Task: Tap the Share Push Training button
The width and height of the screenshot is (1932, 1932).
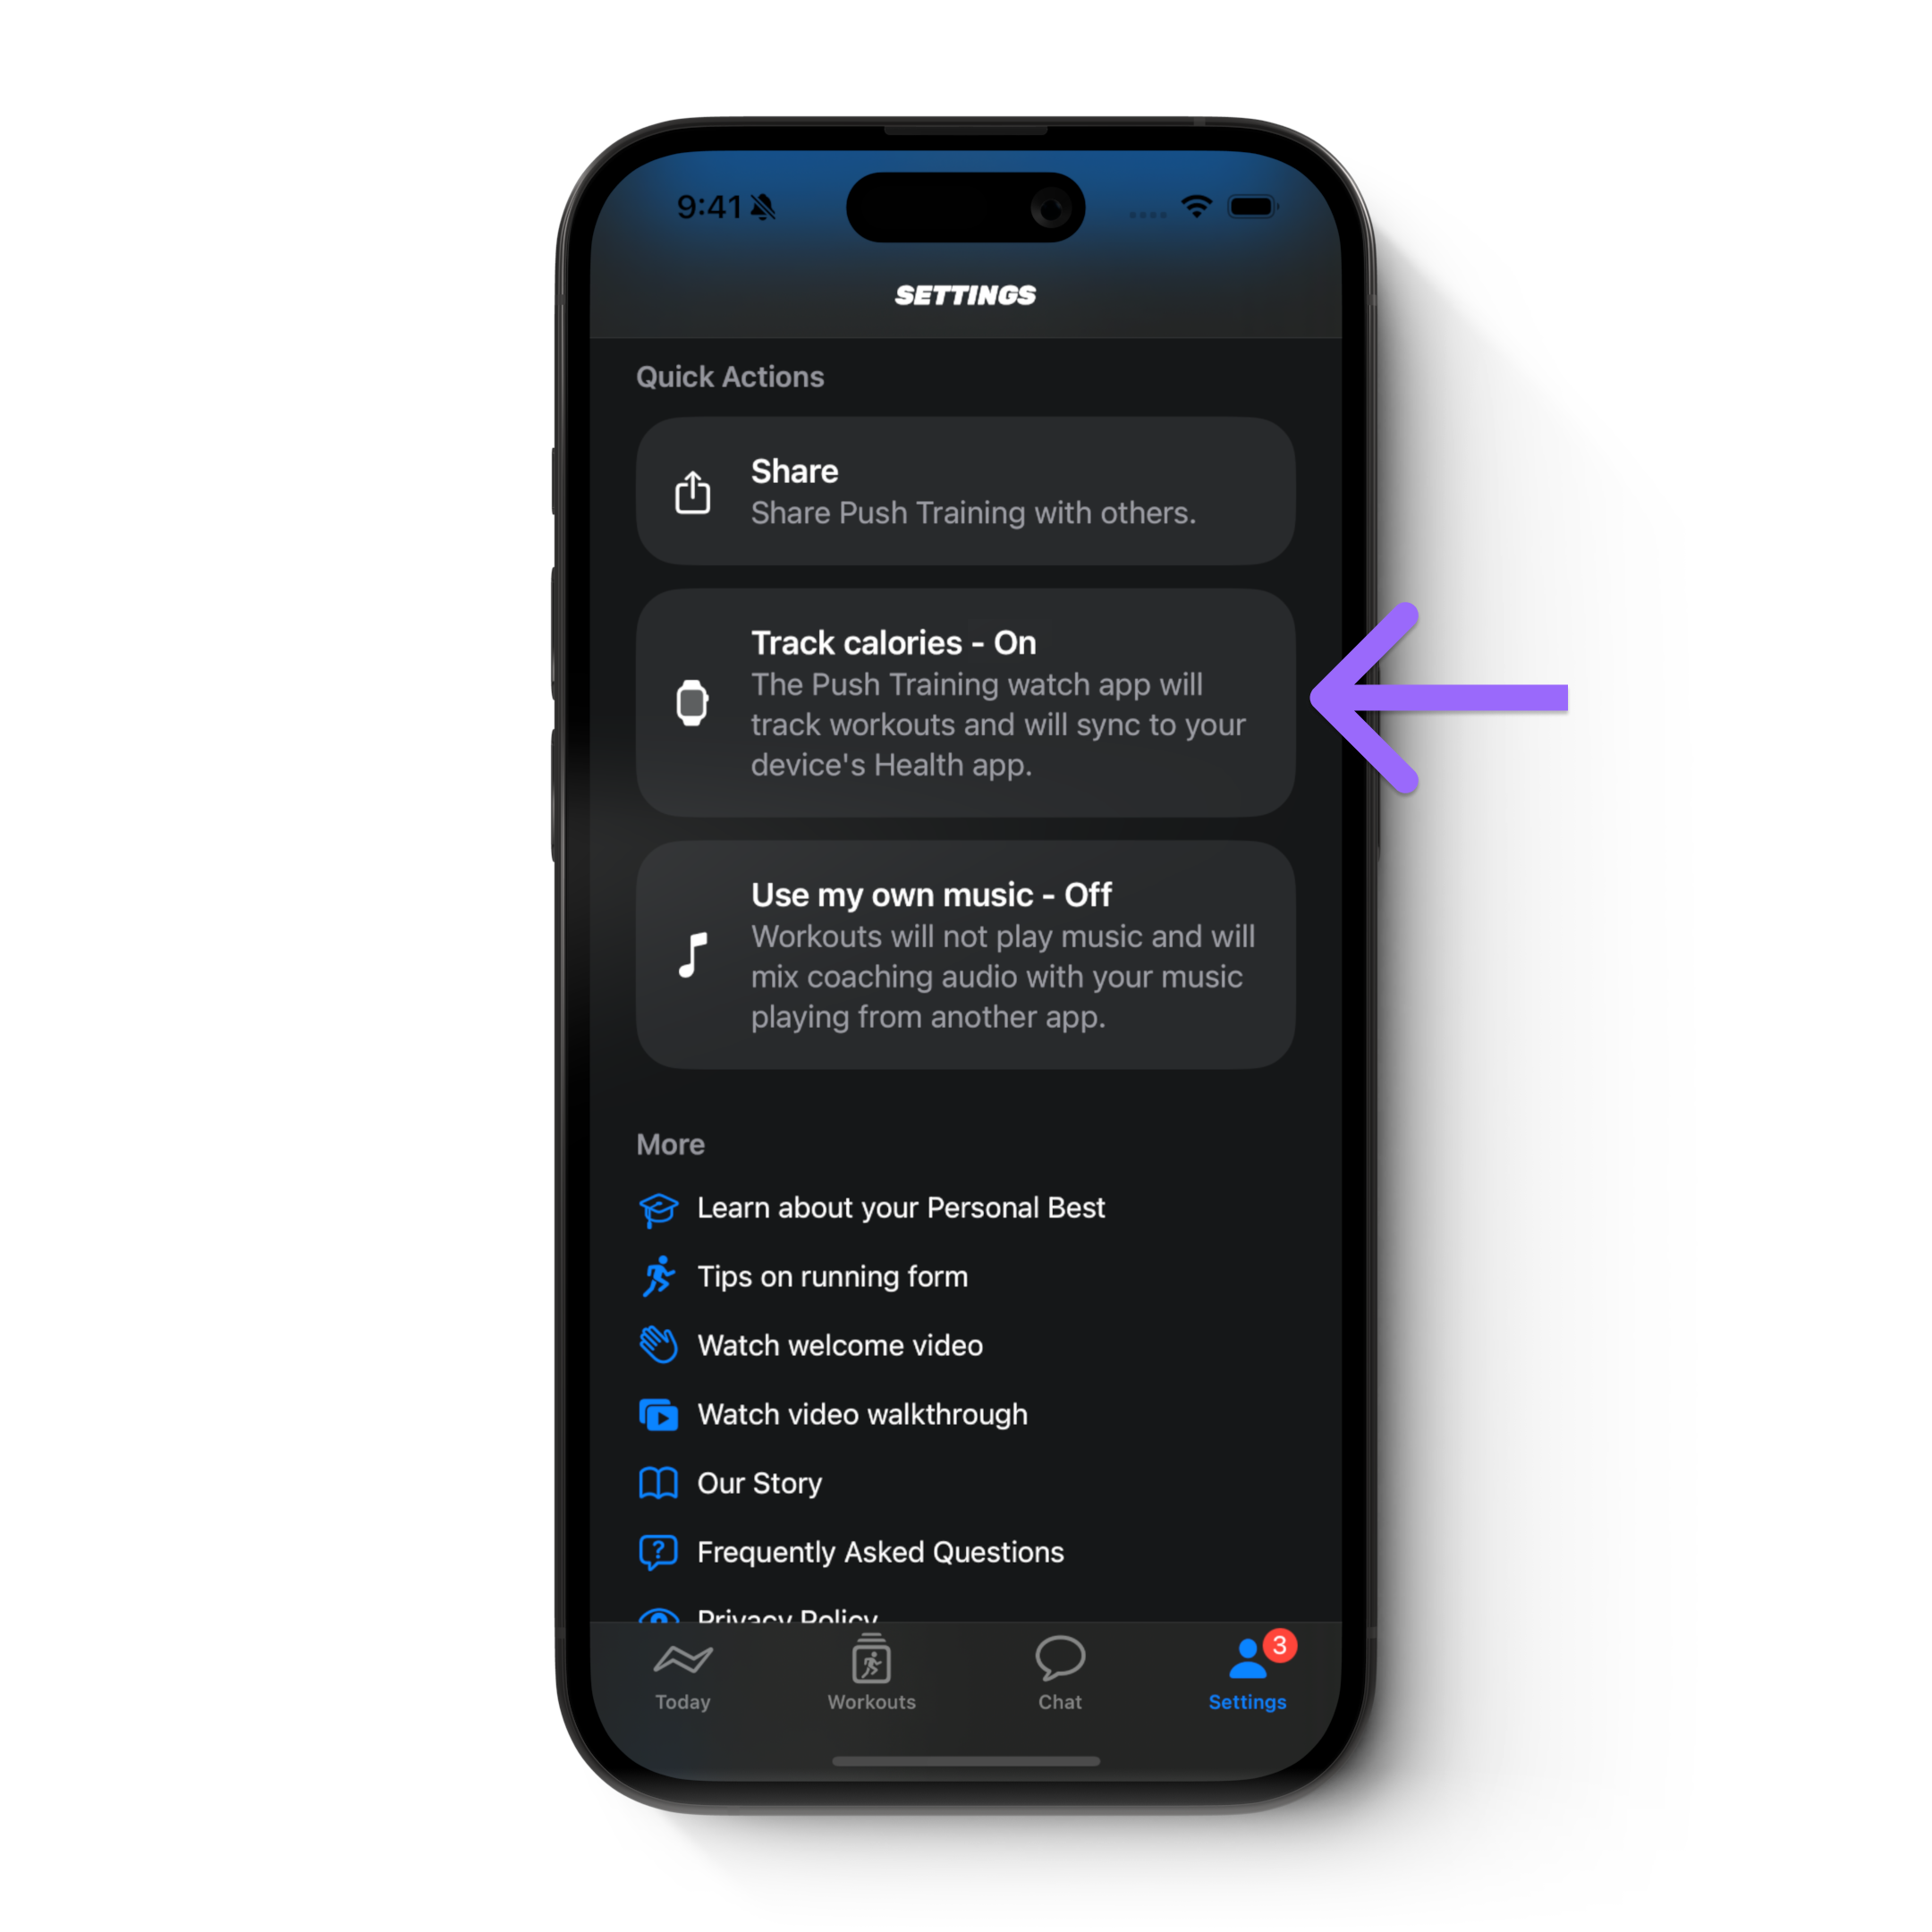Action: pos(966,492)
